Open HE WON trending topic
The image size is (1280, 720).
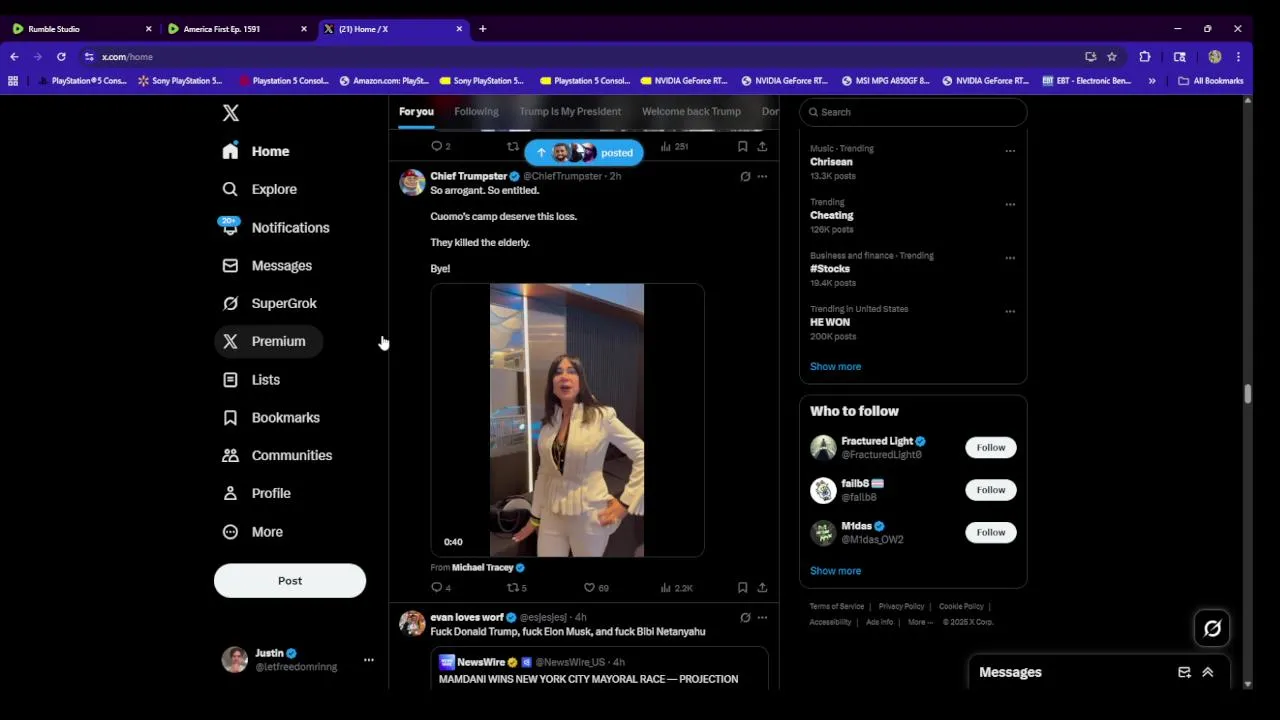click(x=830, y=322)
